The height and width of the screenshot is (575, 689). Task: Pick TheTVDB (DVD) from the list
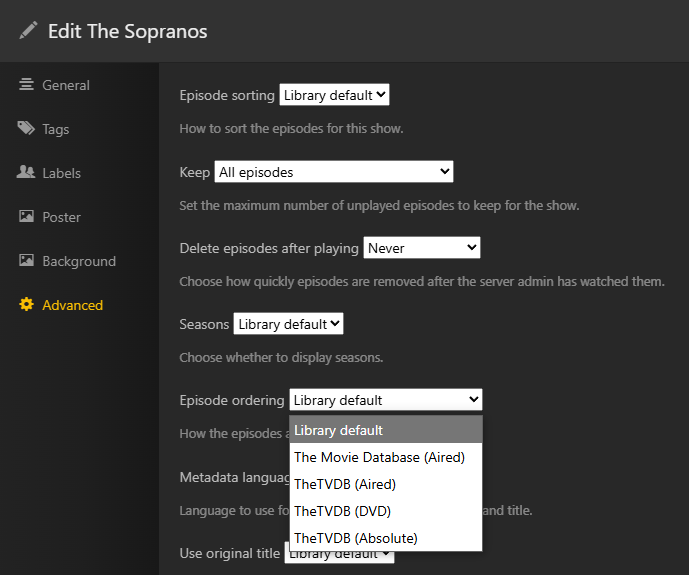(342, 511)
